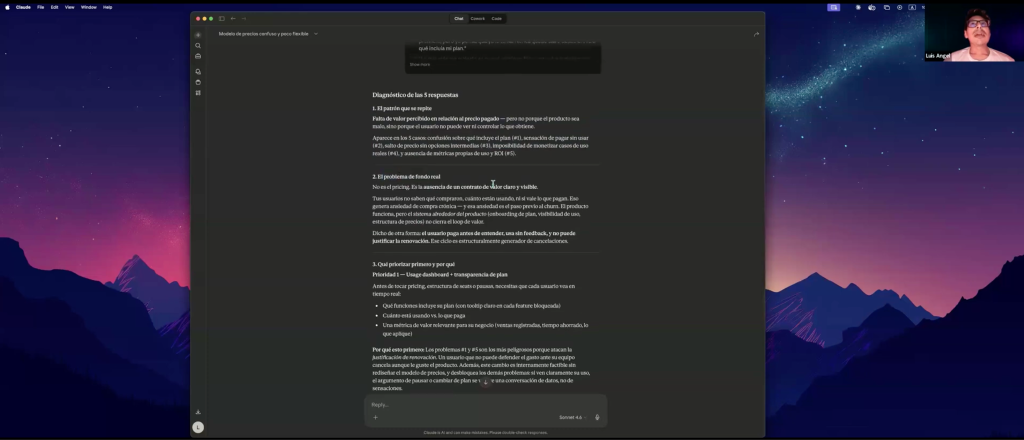Open the Edit menu in menu bar
1024x440 pixels.
(x=54, y=7)
